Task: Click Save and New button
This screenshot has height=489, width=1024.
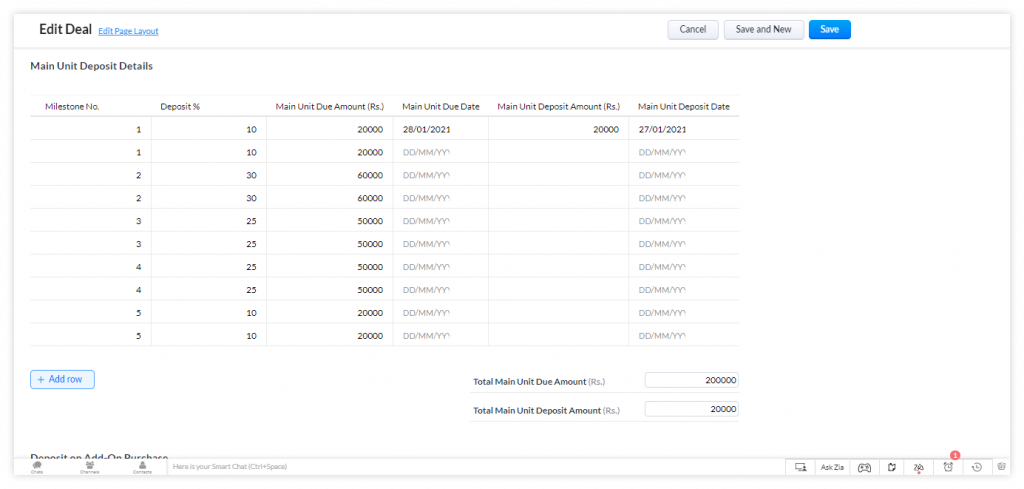Action: pyautogui.click(x=763, y=29)
